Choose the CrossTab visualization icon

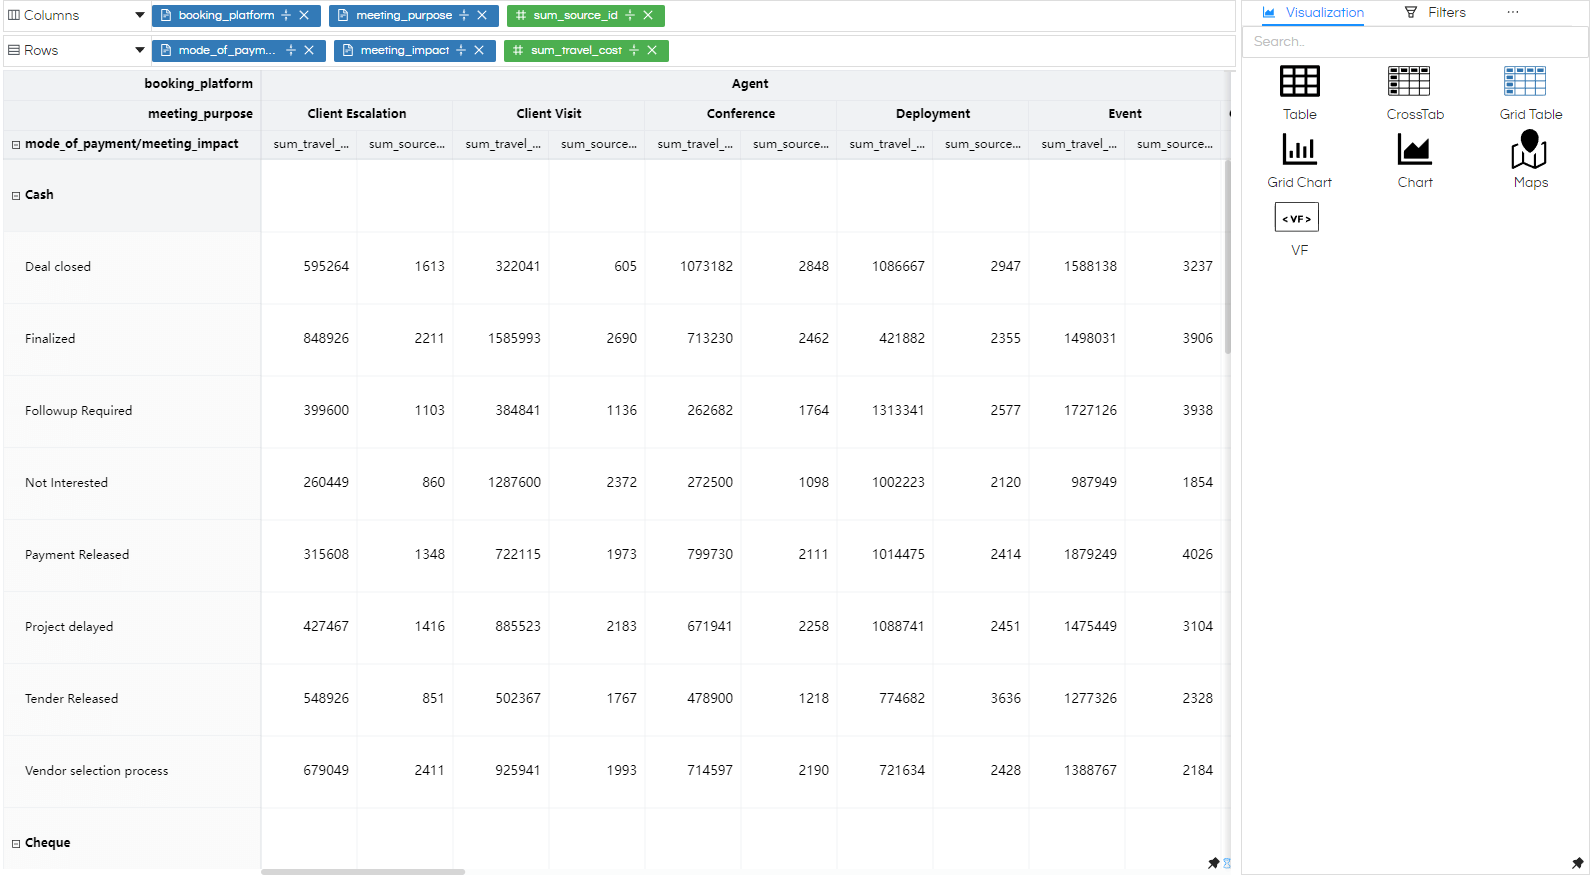coord(1408,81)
